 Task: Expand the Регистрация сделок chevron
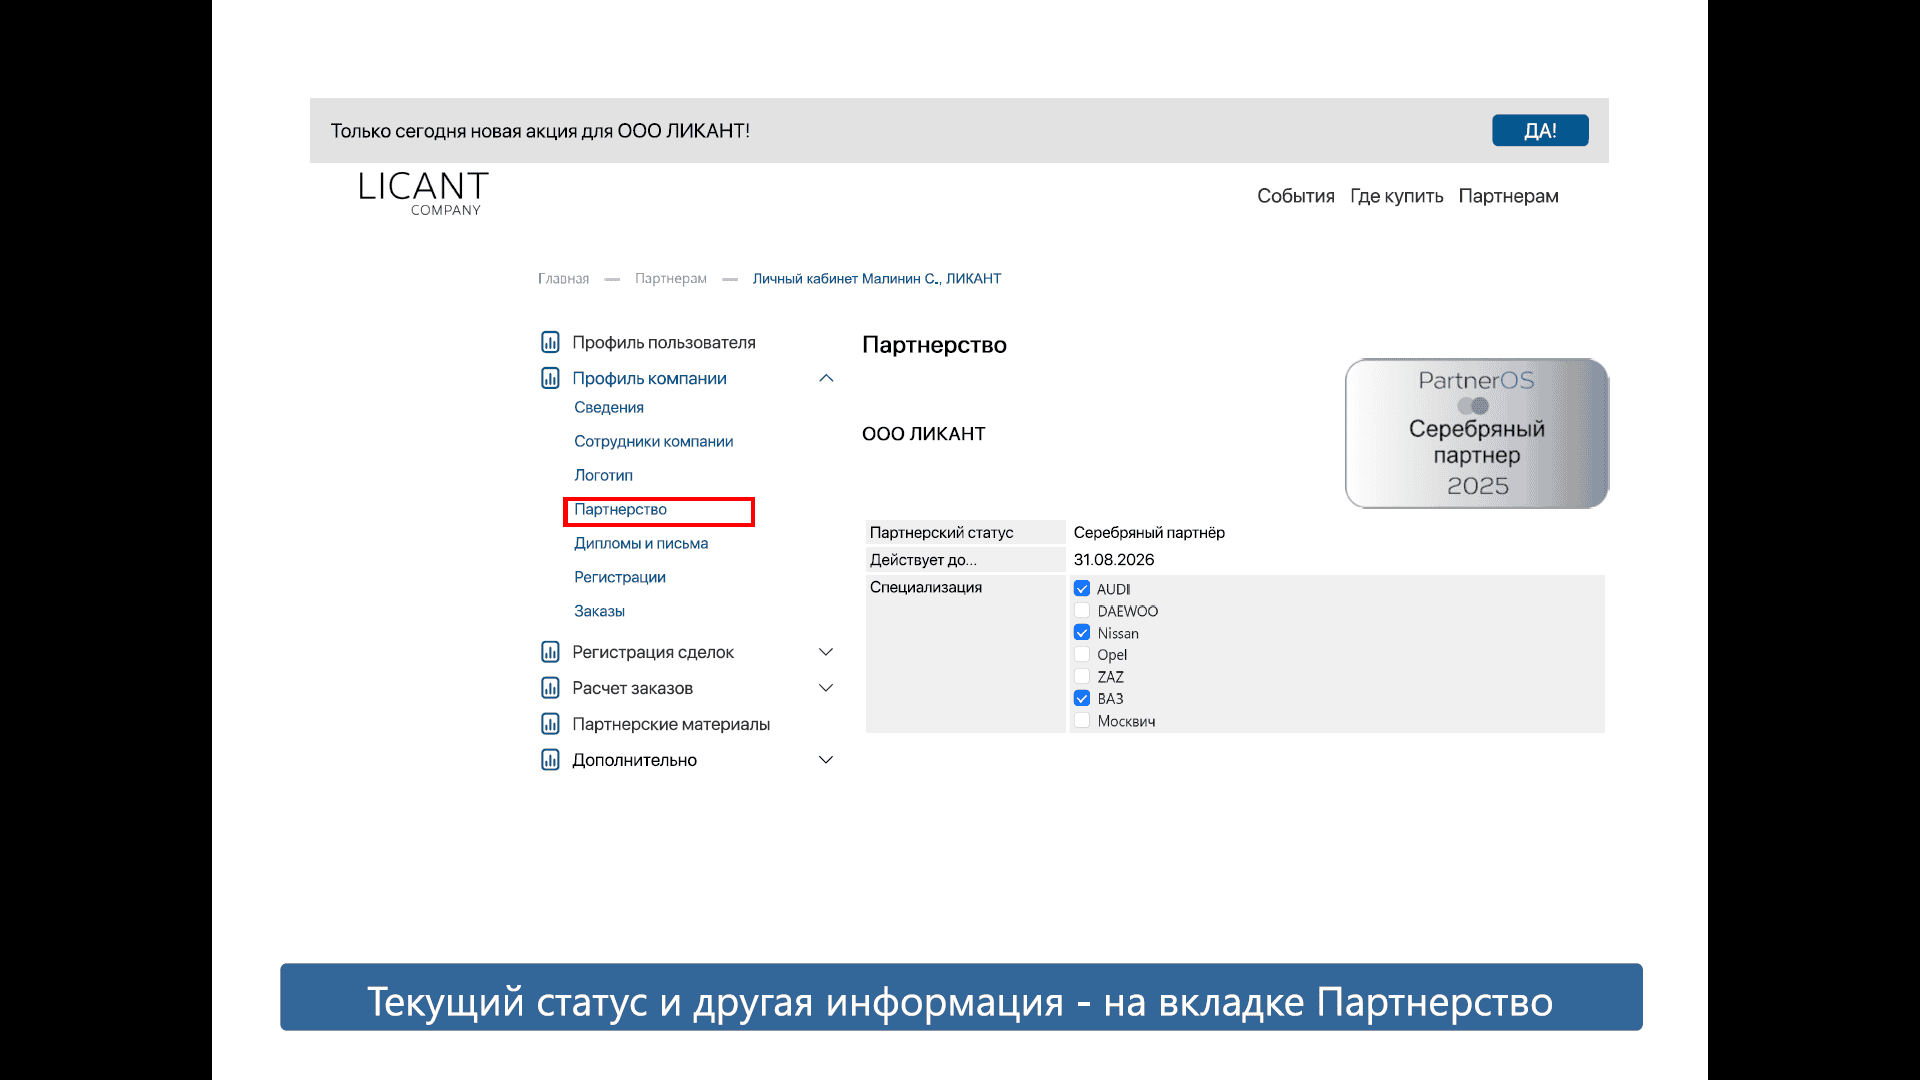[826, 652]
